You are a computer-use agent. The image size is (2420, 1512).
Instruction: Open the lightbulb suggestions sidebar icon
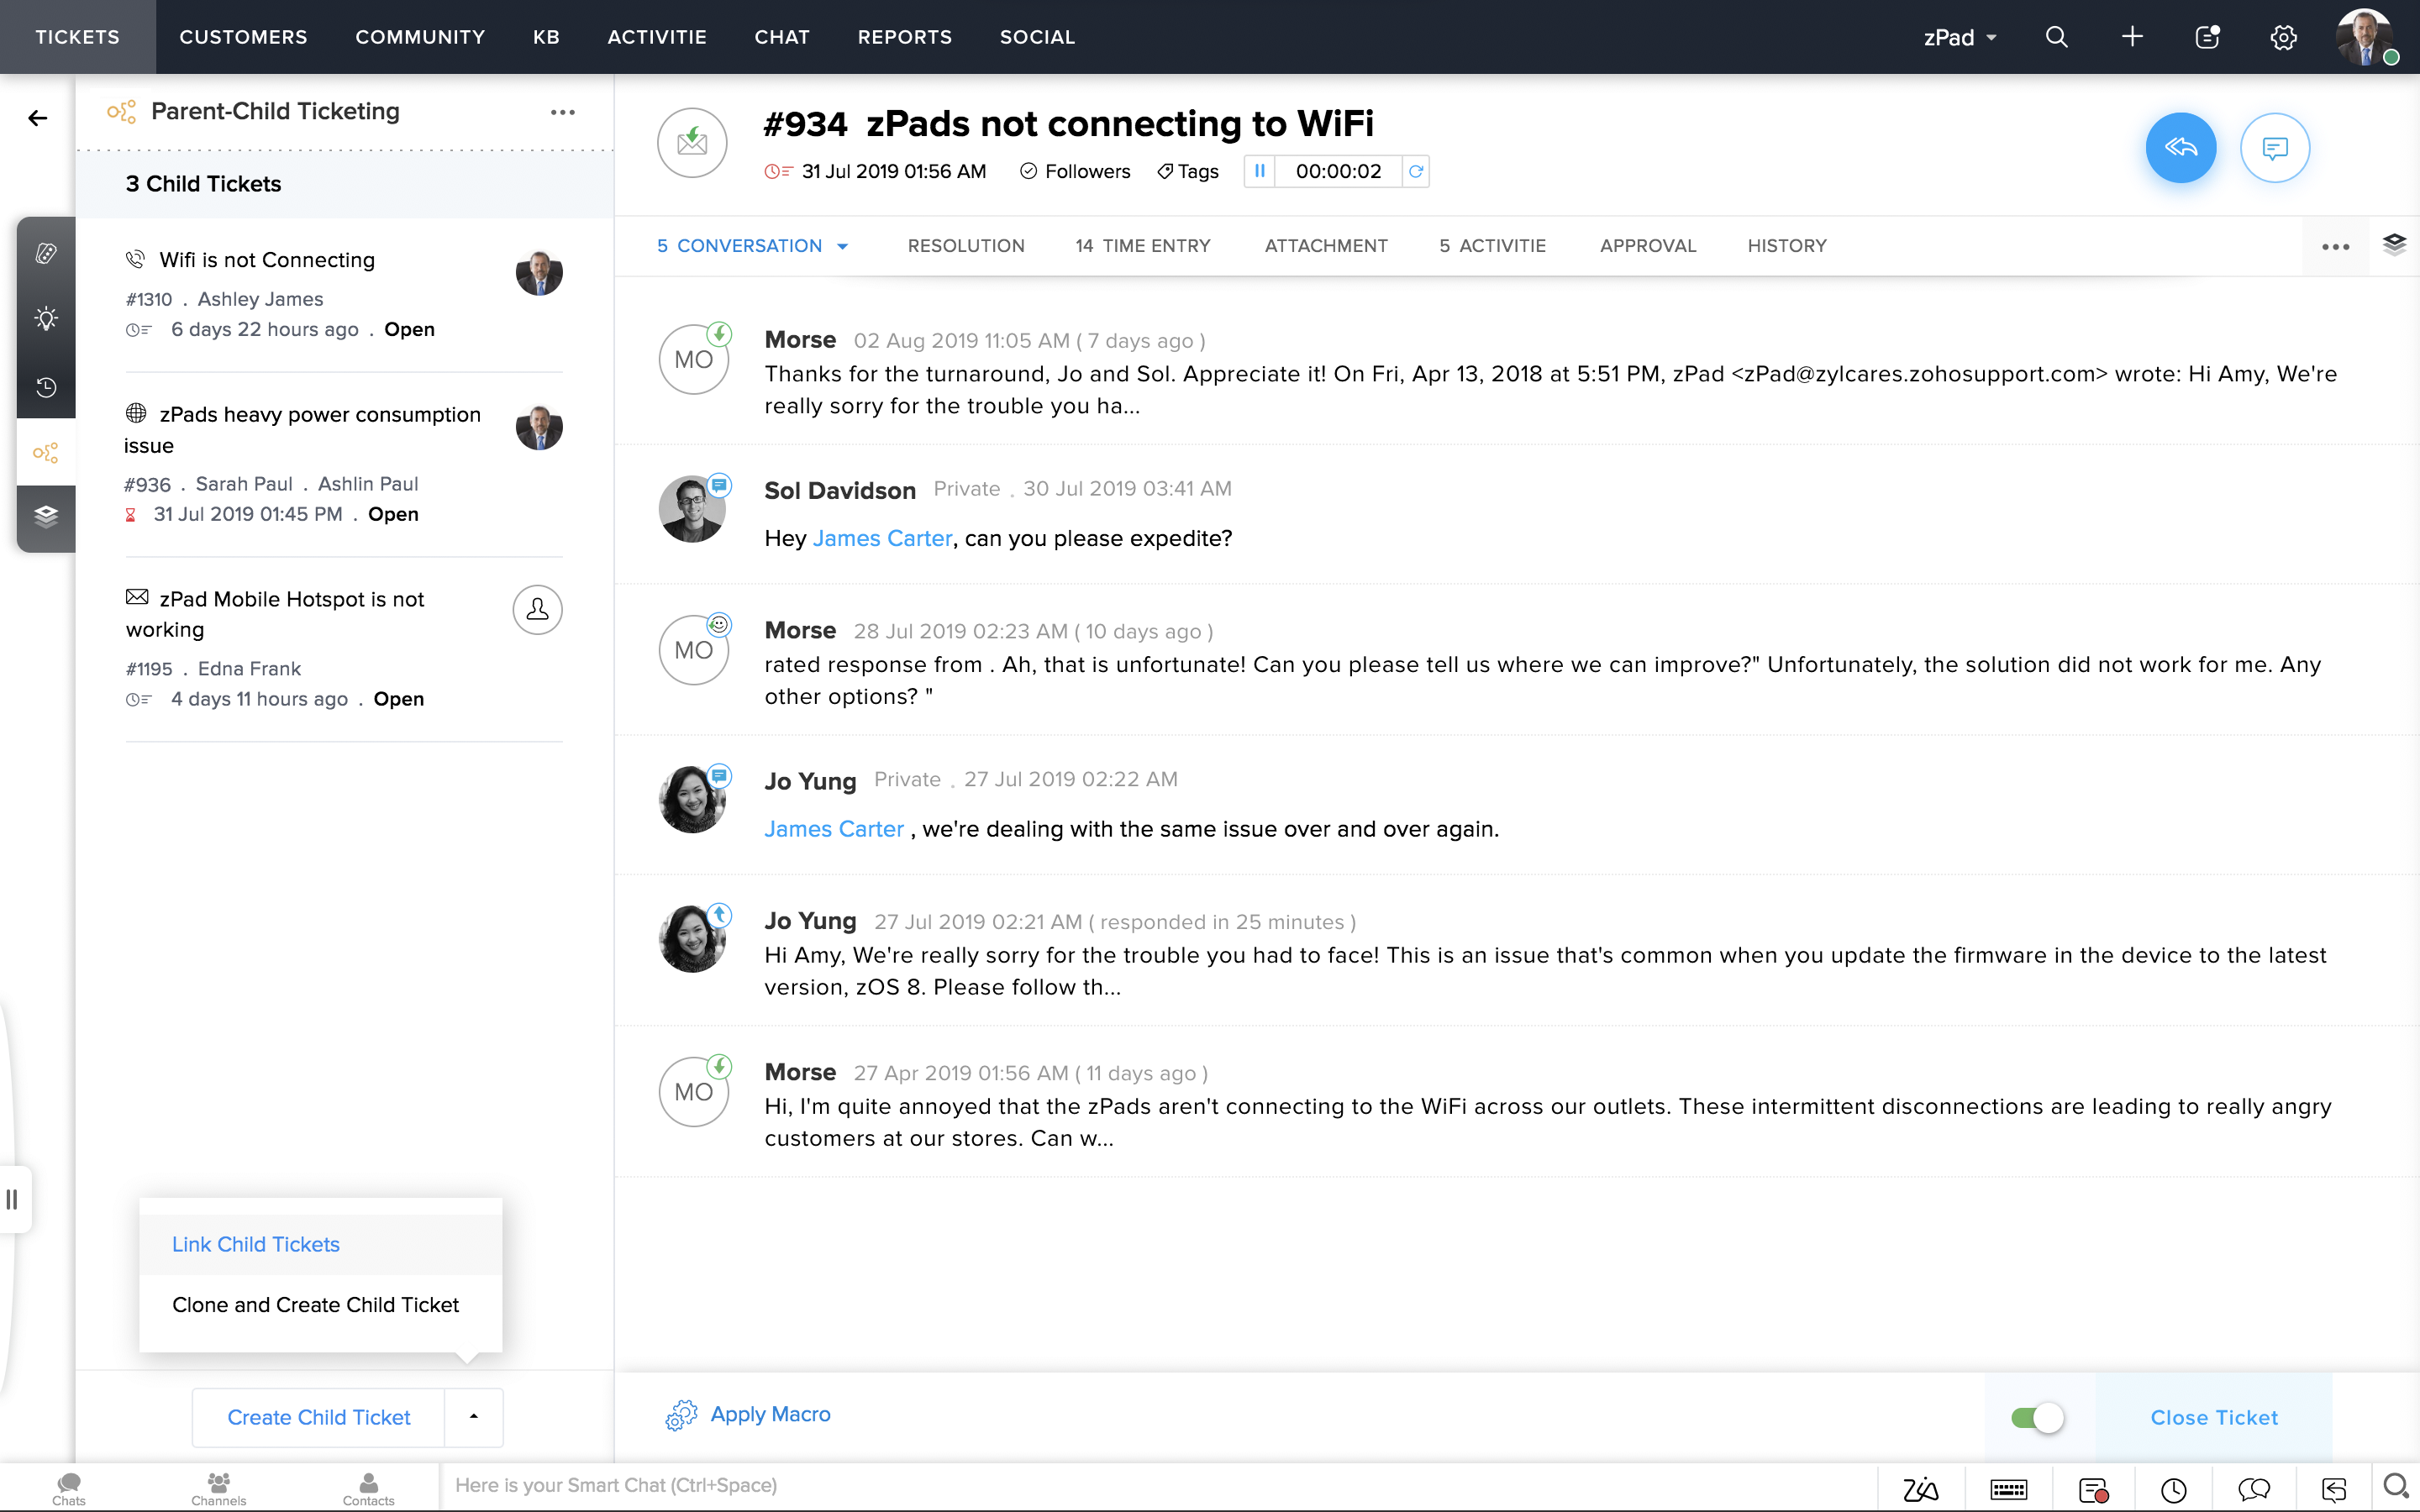46,319
